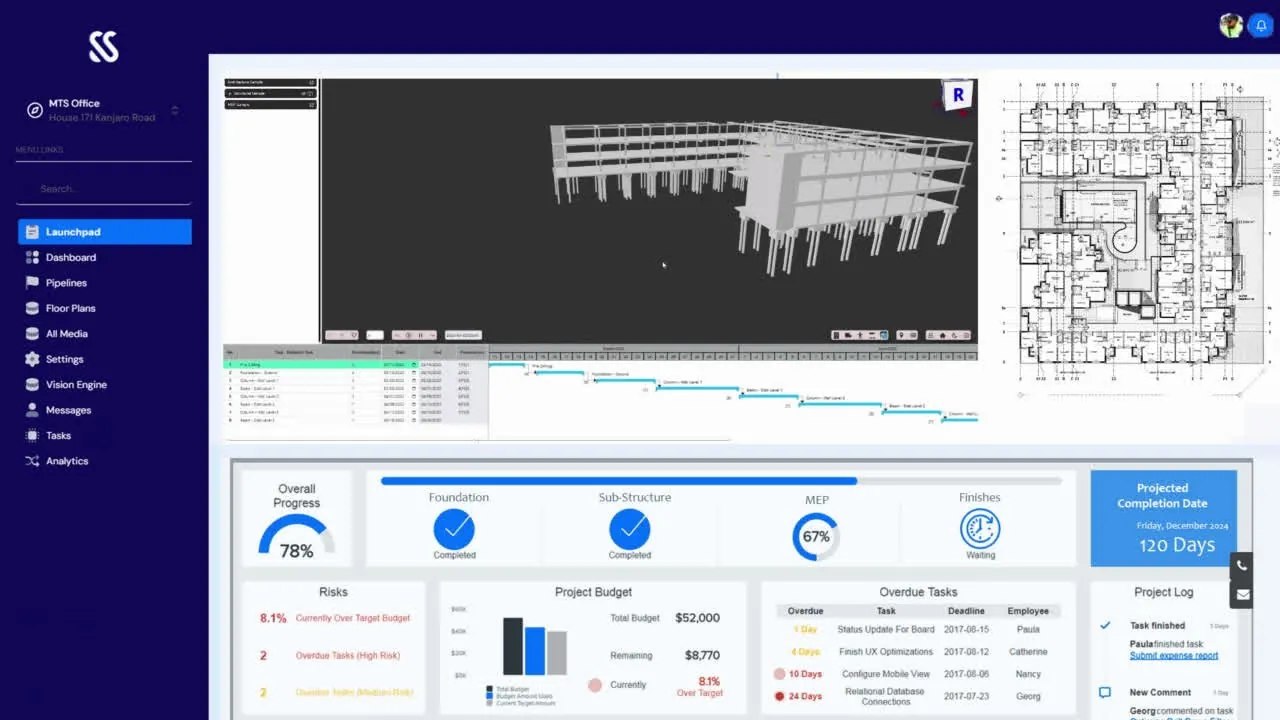Screen dimensions: 1280x720
Task: Open the notifications bell icon
Action: (1259, 26)
